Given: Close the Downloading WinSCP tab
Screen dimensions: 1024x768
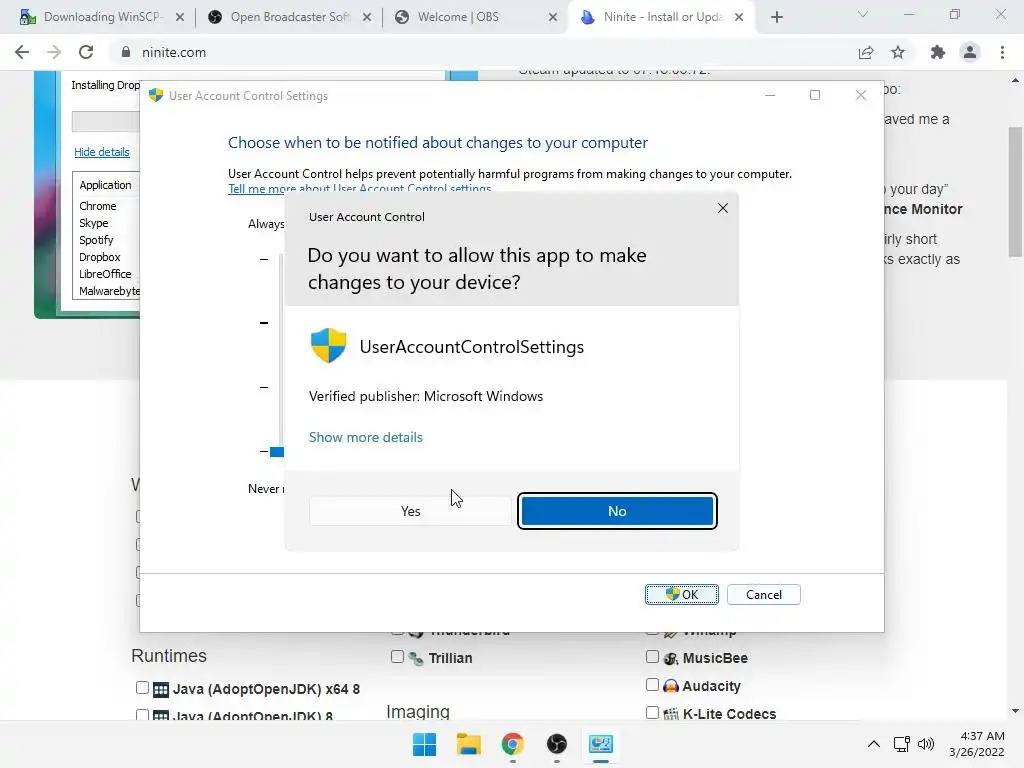Looking at the screenshot, I should point(180,17).
